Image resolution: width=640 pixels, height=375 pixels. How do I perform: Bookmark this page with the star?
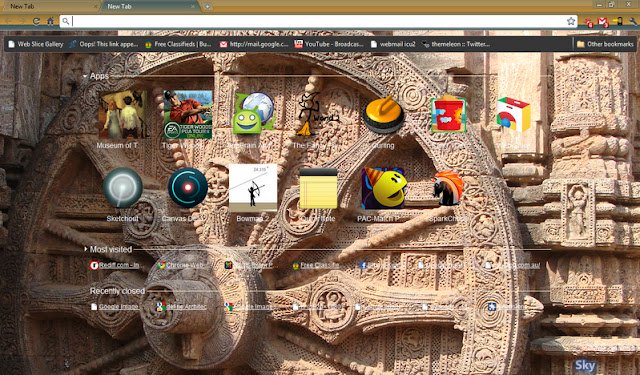click(x=571, y=21)
